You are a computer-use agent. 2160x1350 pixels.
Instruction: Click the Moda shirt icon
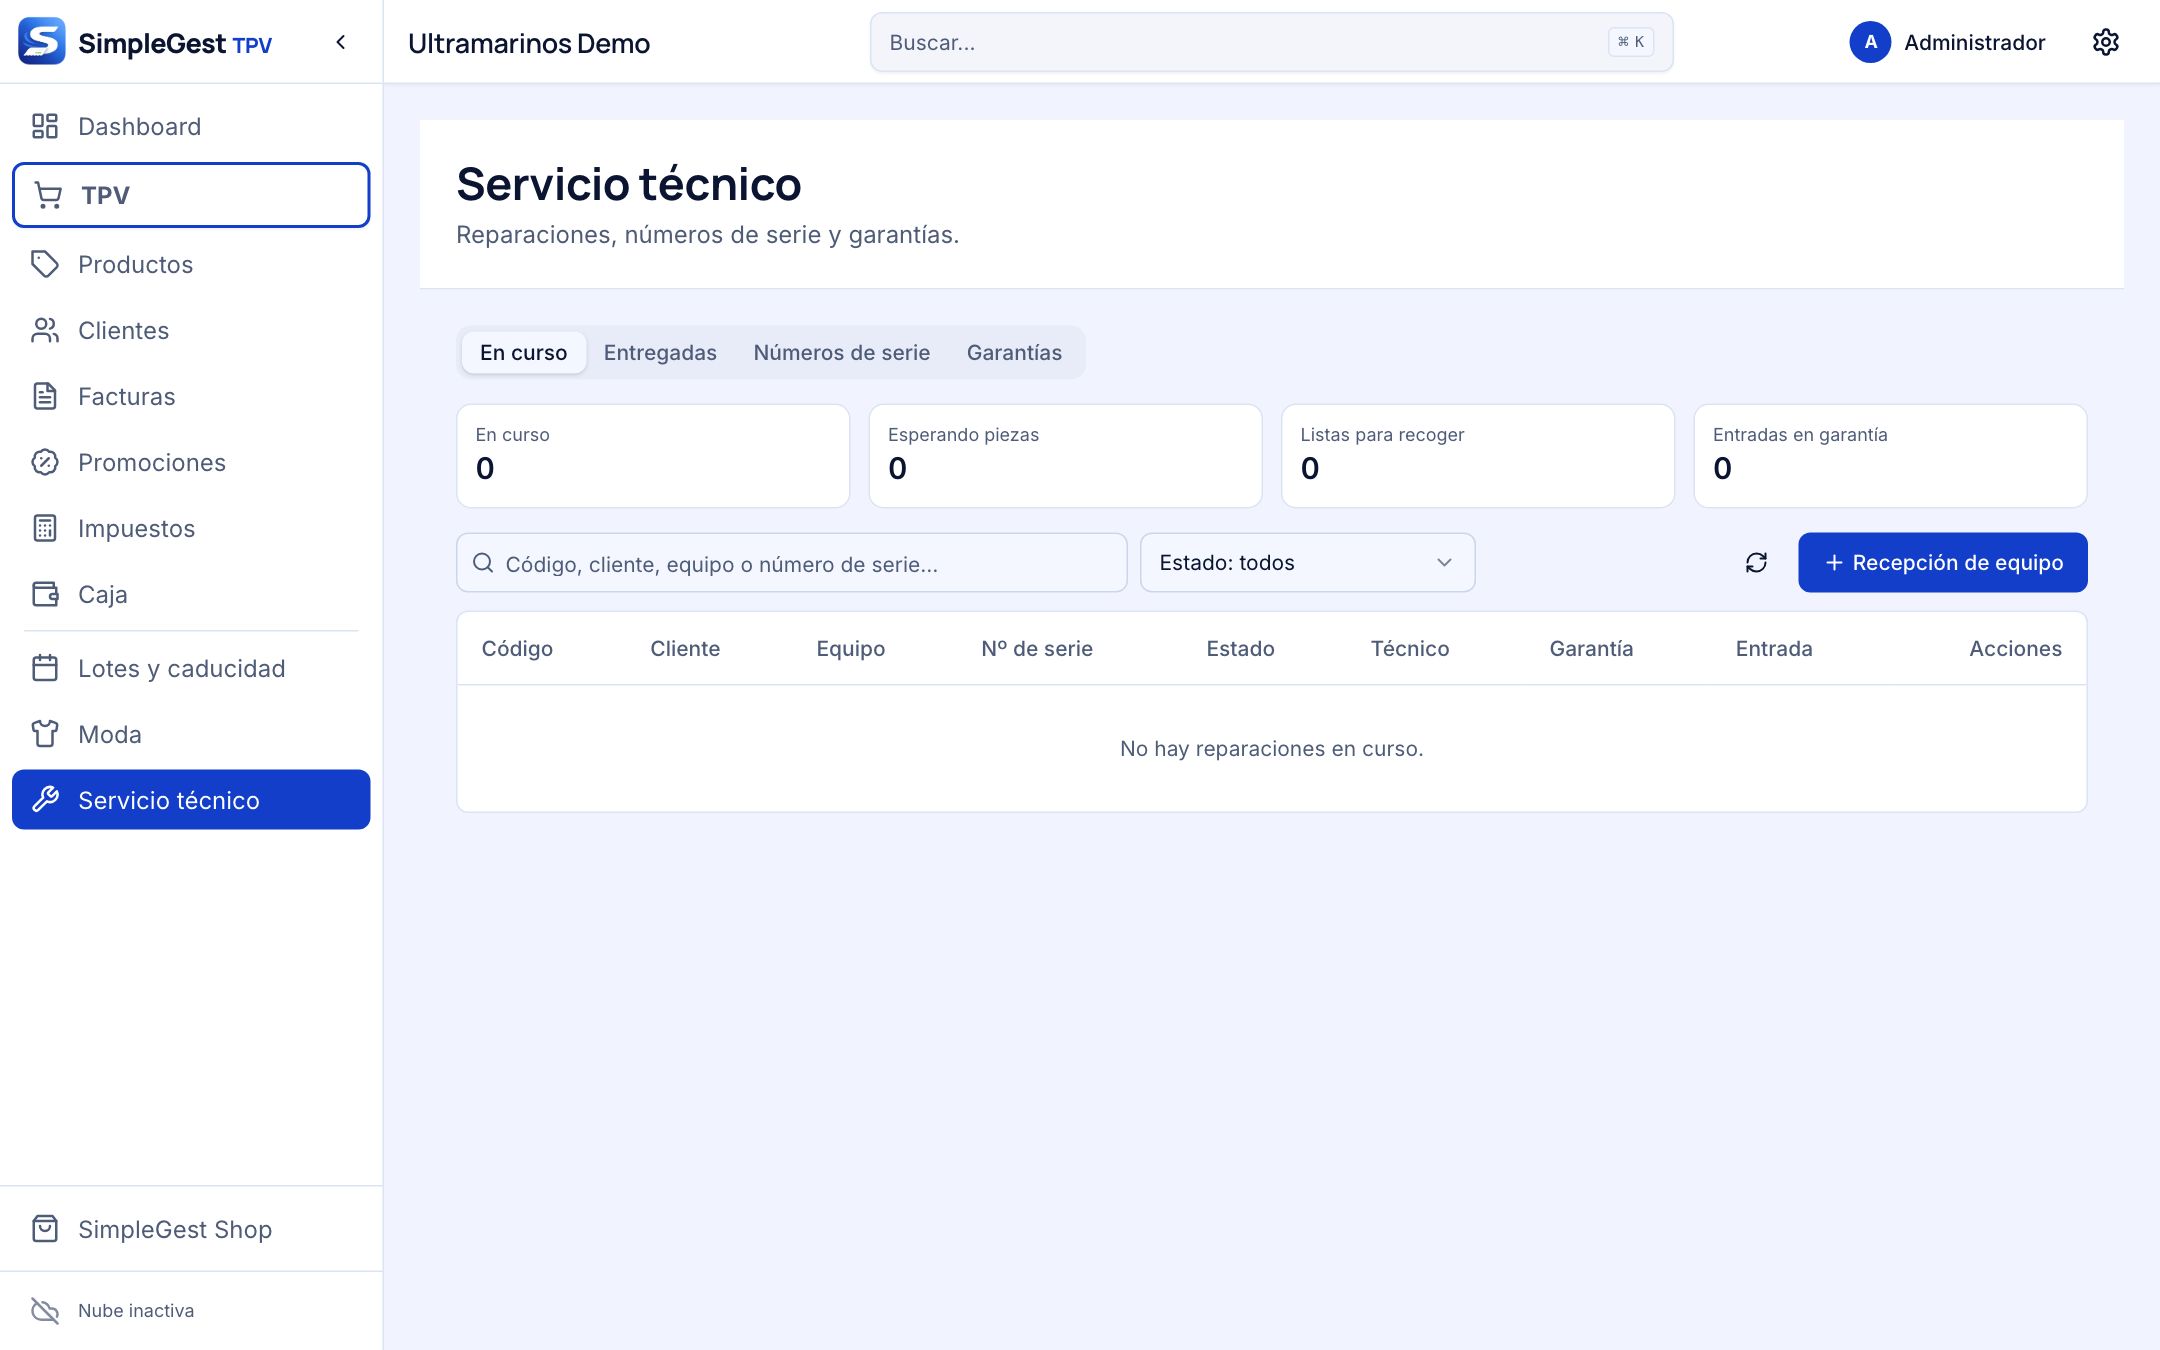45,734
